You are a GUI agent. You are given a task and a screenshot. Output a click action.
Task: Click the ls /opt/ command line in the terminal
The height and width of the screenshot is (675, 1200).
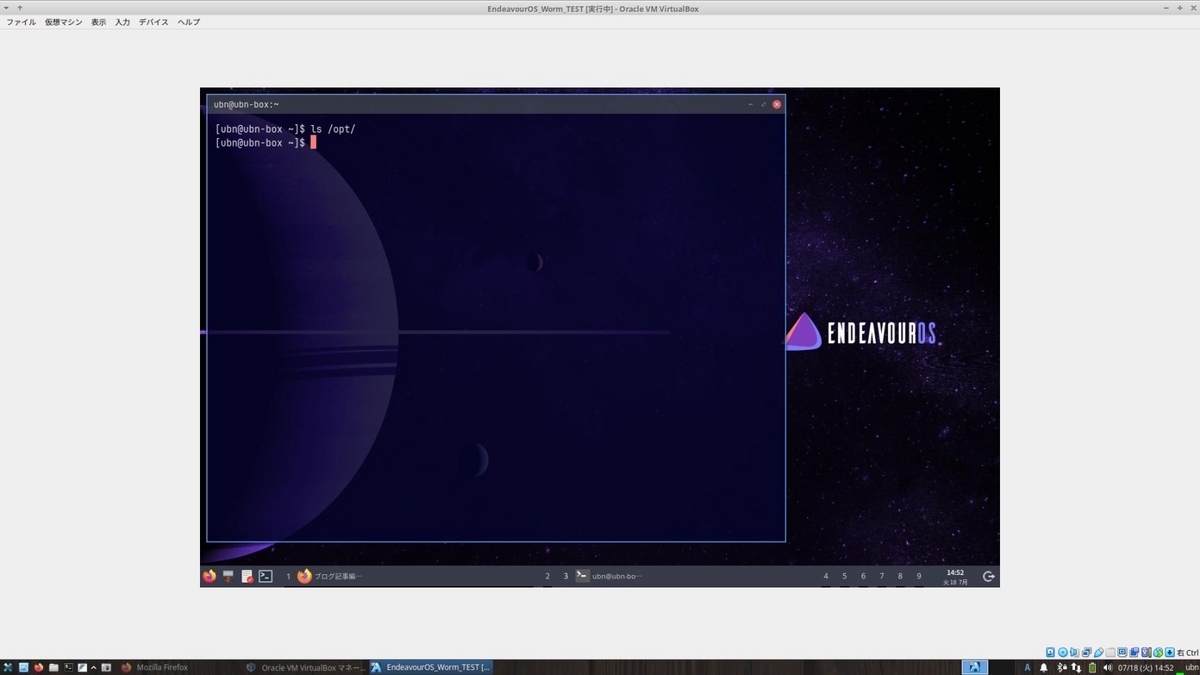coord(286,129)
